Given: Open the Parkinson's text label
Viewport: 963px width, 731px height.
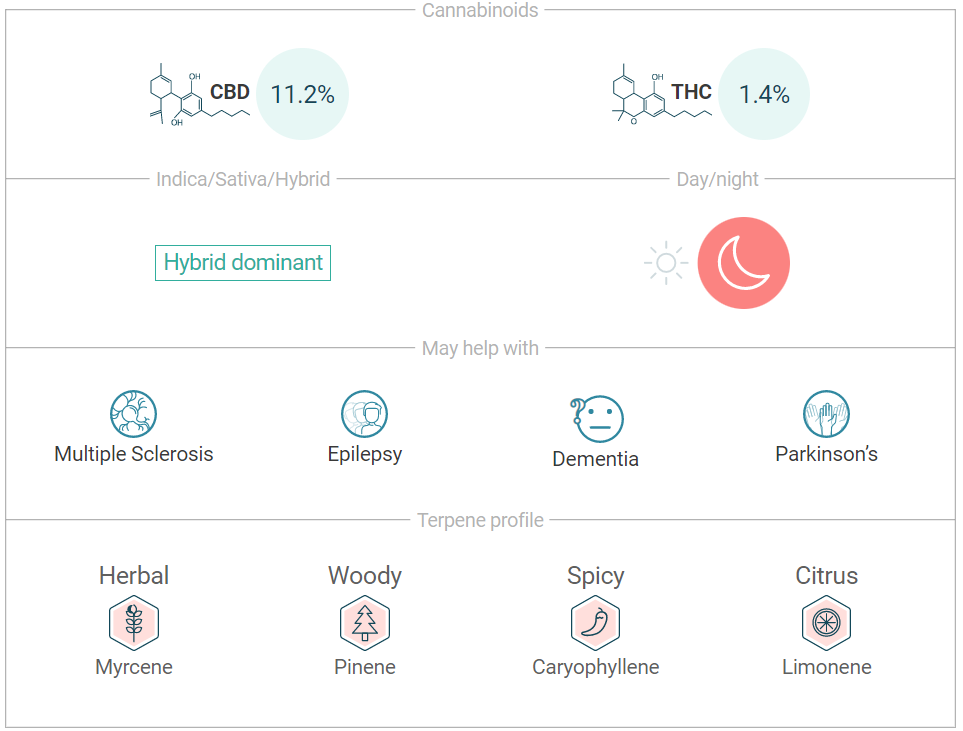Looking at the screenshot, I should (x=826, y=454).
